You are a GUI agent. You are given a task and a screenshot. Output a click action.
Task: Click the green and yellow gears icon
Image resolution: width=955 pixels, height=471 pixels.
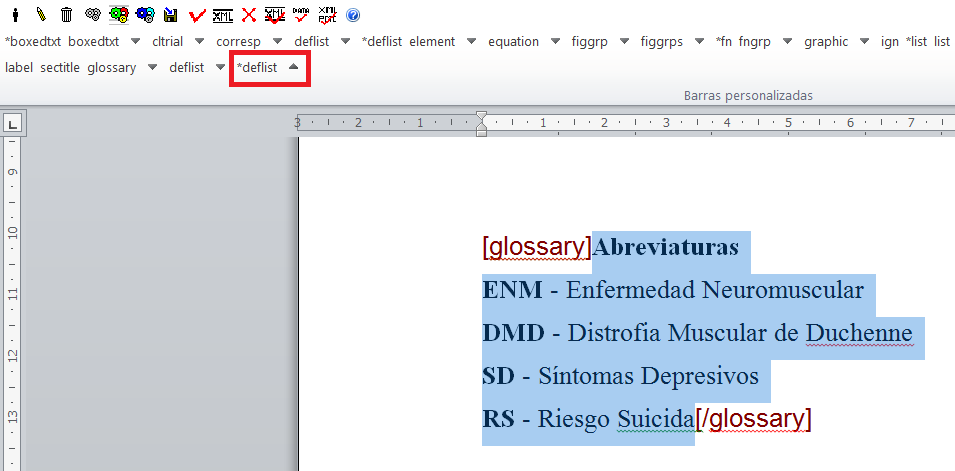[118, 15]
